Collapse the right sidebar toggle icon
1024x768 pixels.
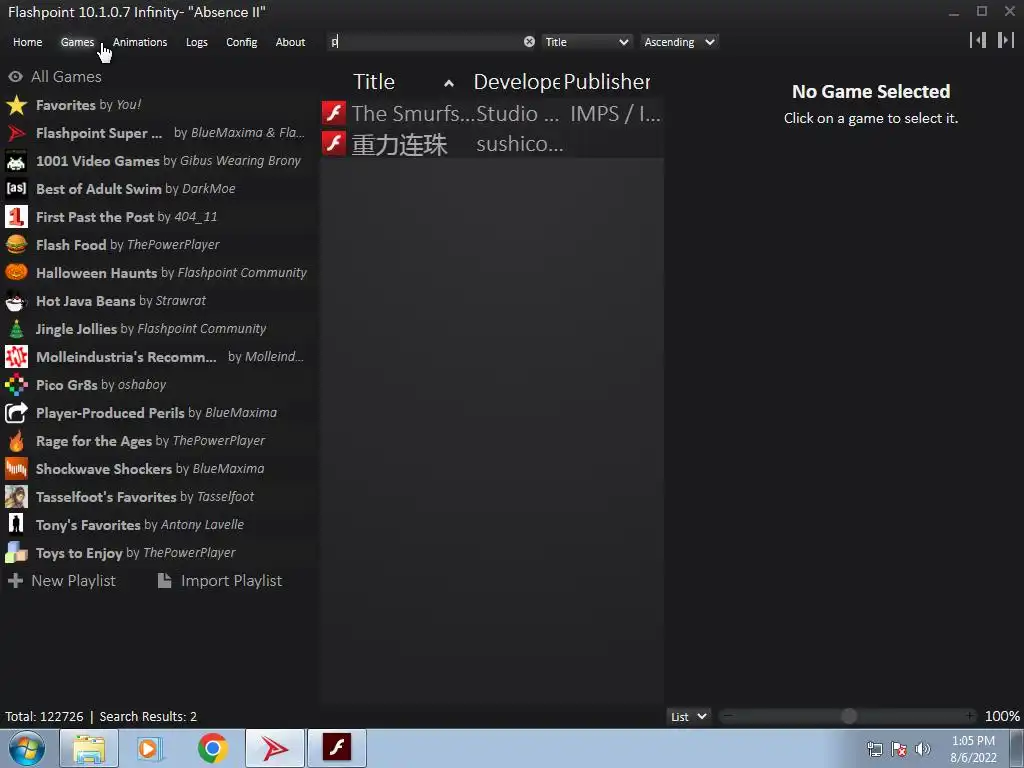[x=1006, y=40]
